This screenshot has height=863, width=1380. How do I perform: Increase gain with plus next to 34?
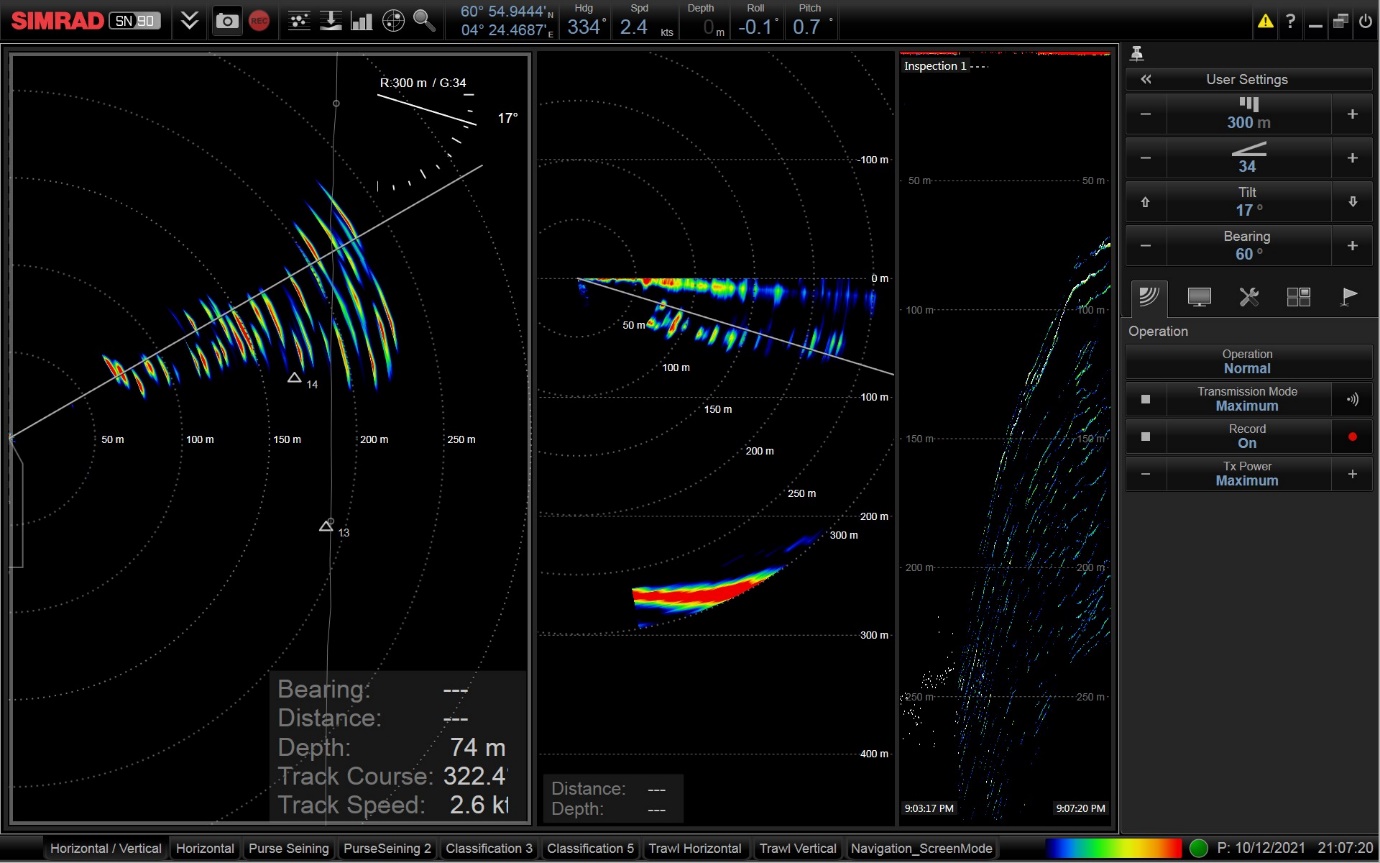(1352, 158)
